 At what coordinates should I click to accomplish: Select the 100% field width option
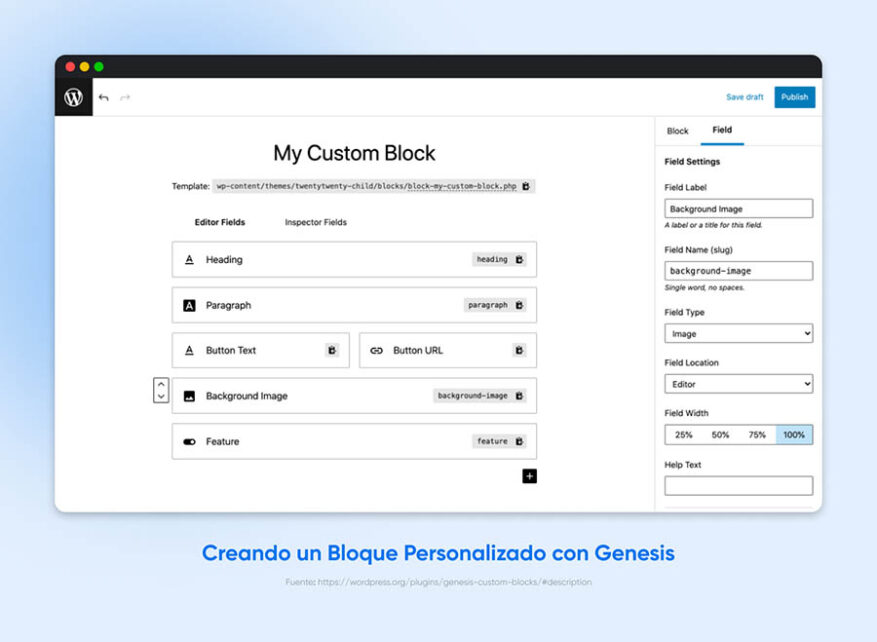795,435
